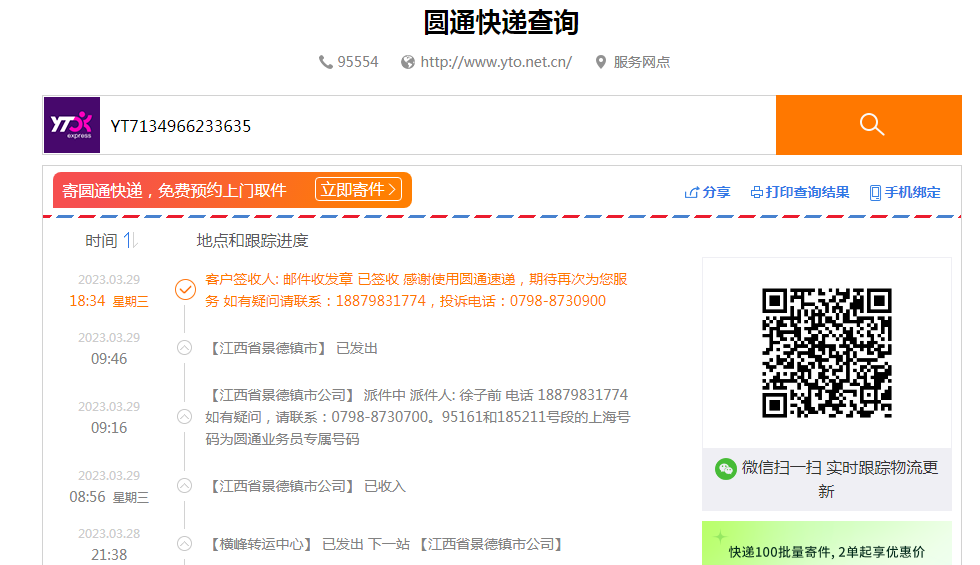980x565 pixels.
Task: Open the http://www.yto.net.cn/ link
Action: 496,62
